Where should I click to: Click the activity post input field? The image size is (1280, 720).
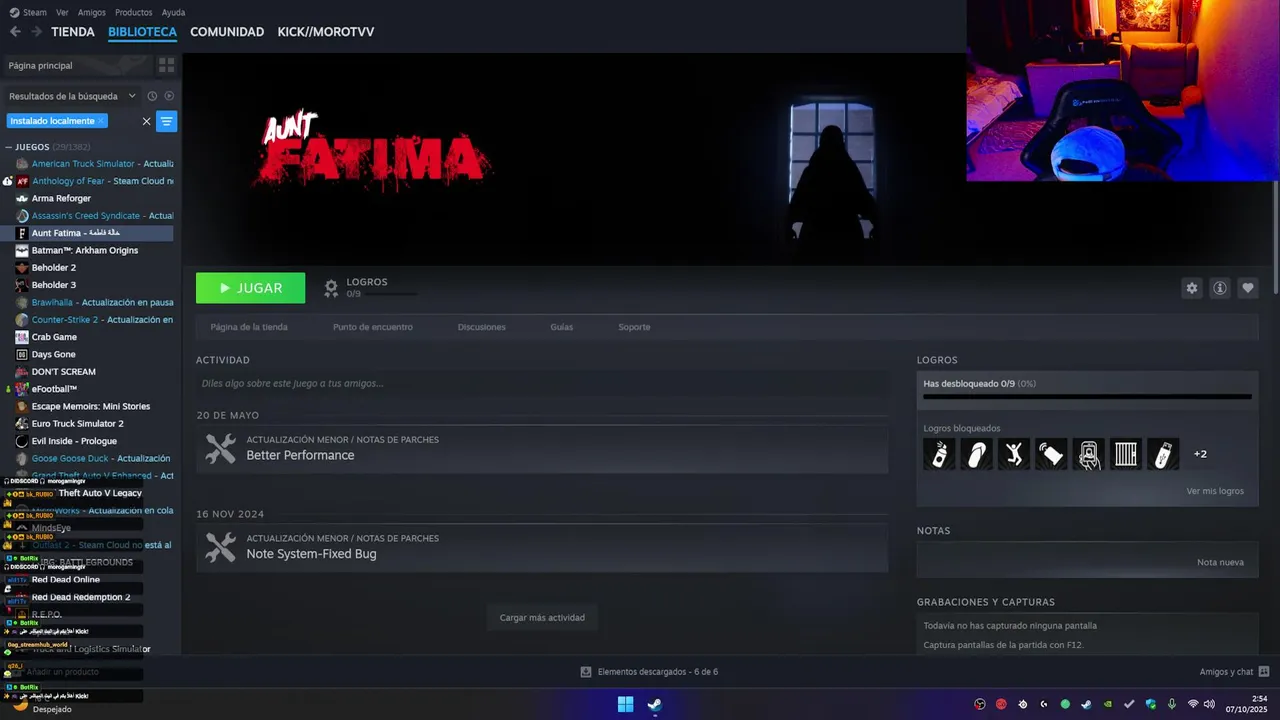pos(542,383)
